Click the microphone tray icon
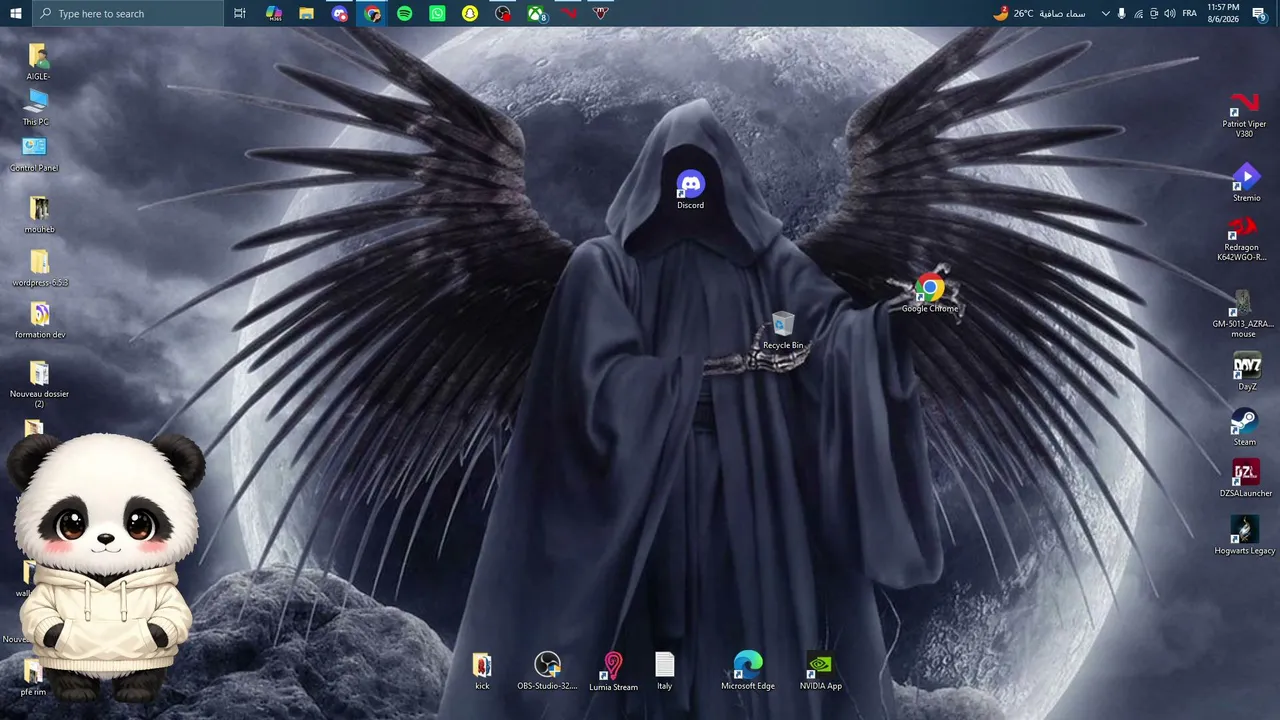 point(1121,13)
